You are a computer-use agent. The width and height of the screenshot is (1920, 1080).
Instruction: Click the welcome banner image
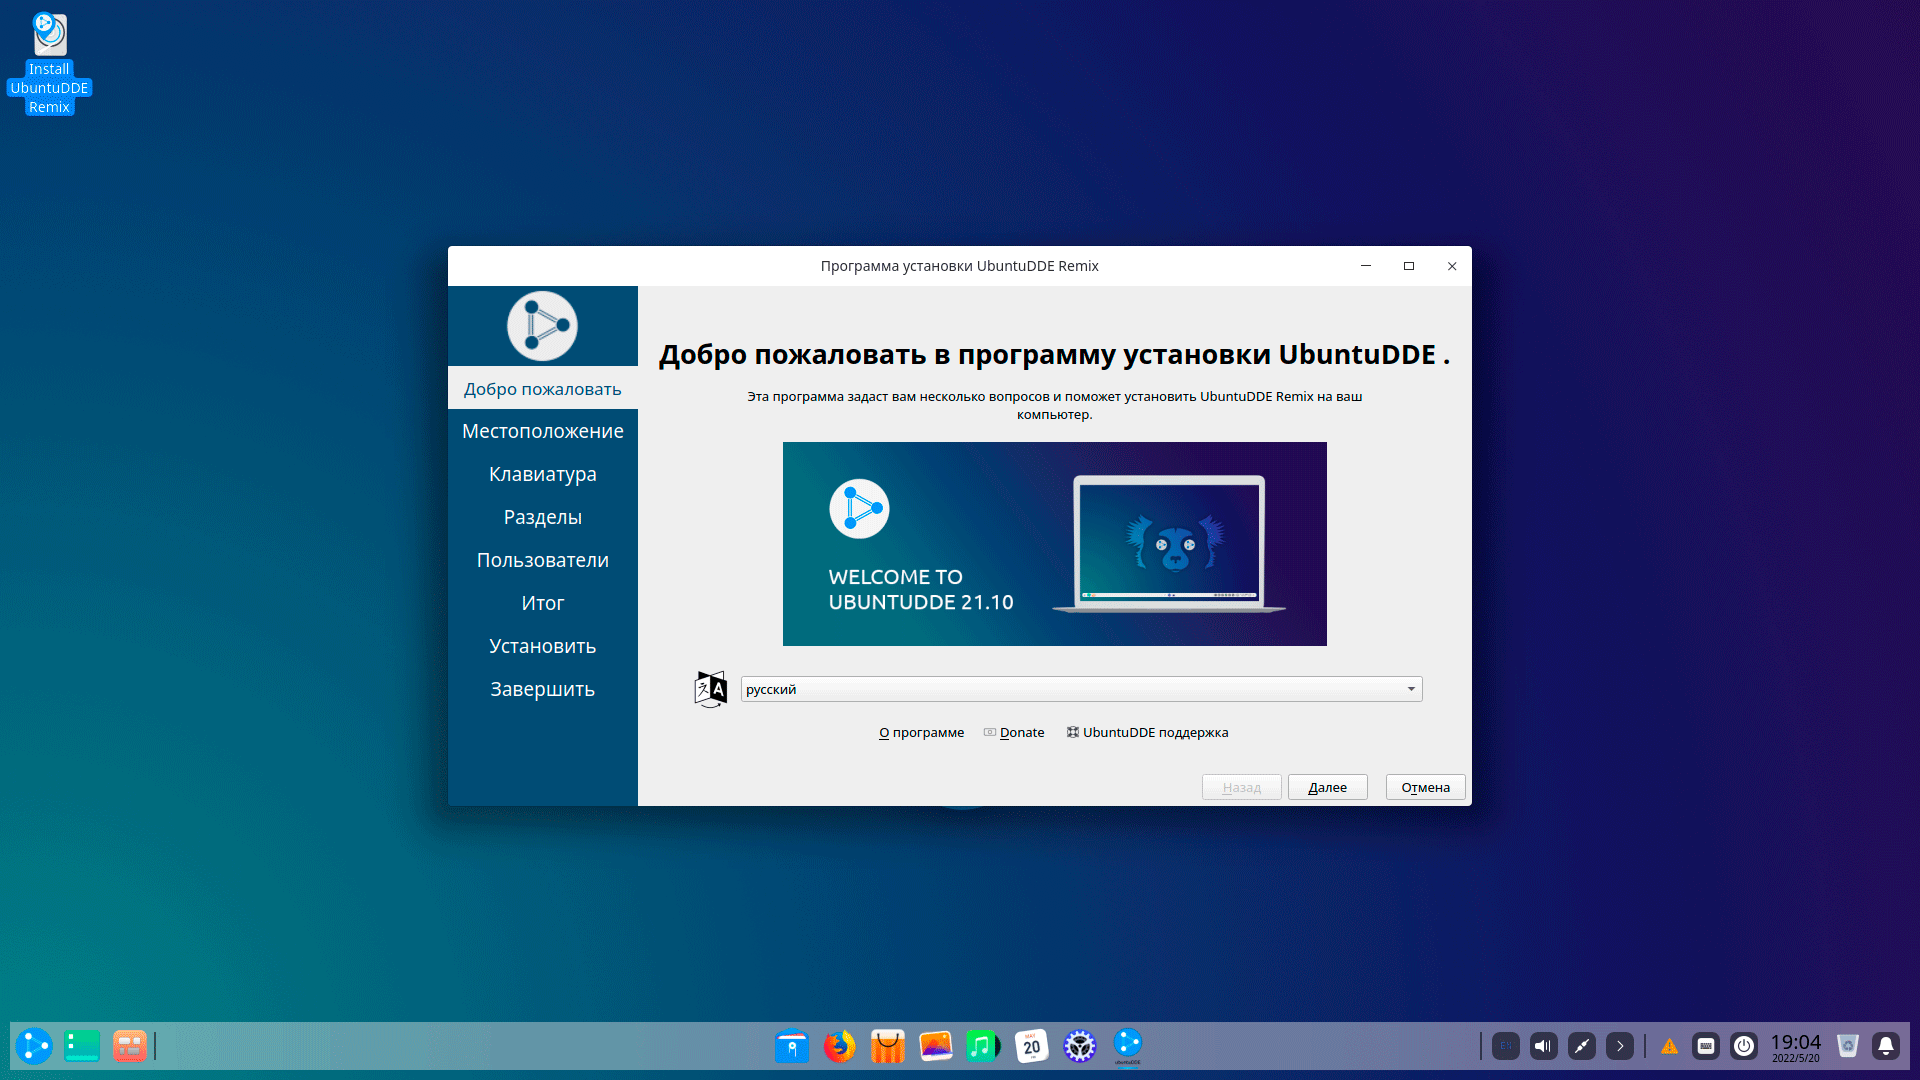tap(1054, 543)
